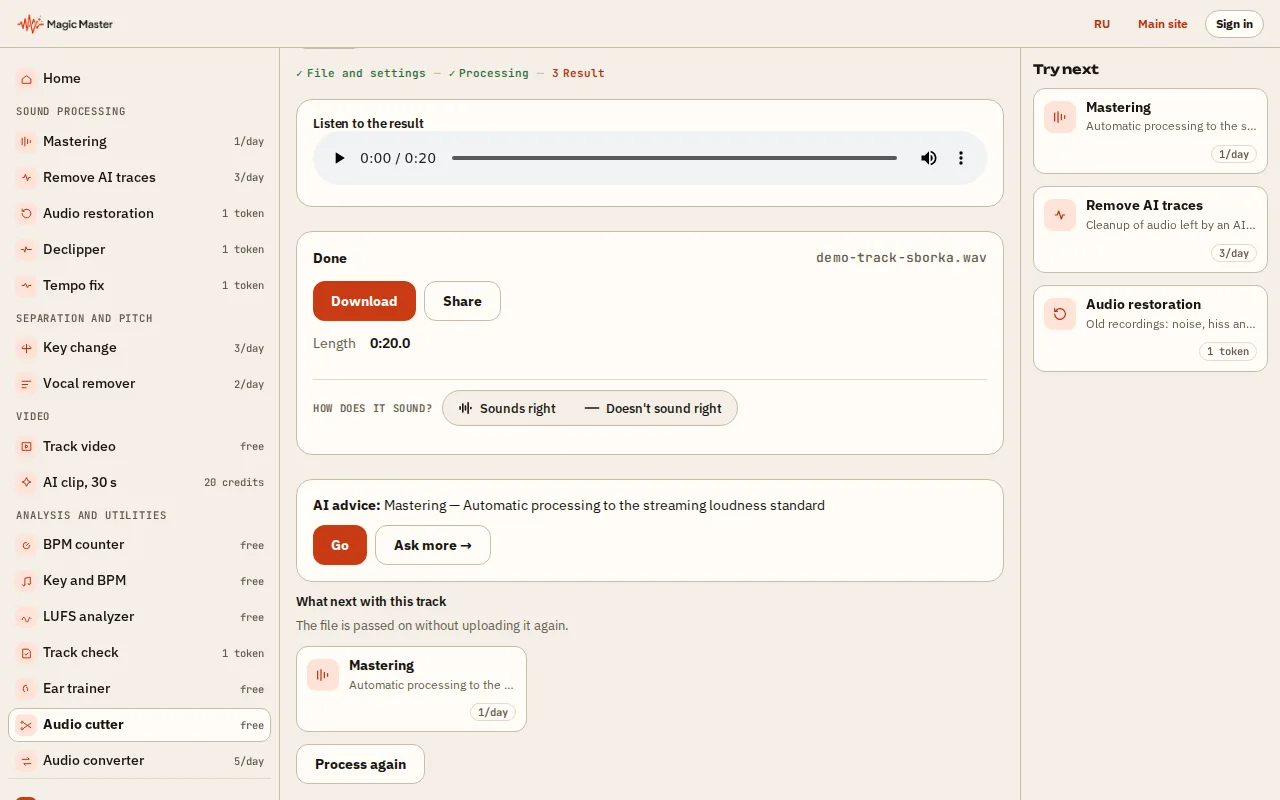Open the BPM counter utility
This screenshot has width=1280, height=800.
pyautogui.click(x=139, y=545)
